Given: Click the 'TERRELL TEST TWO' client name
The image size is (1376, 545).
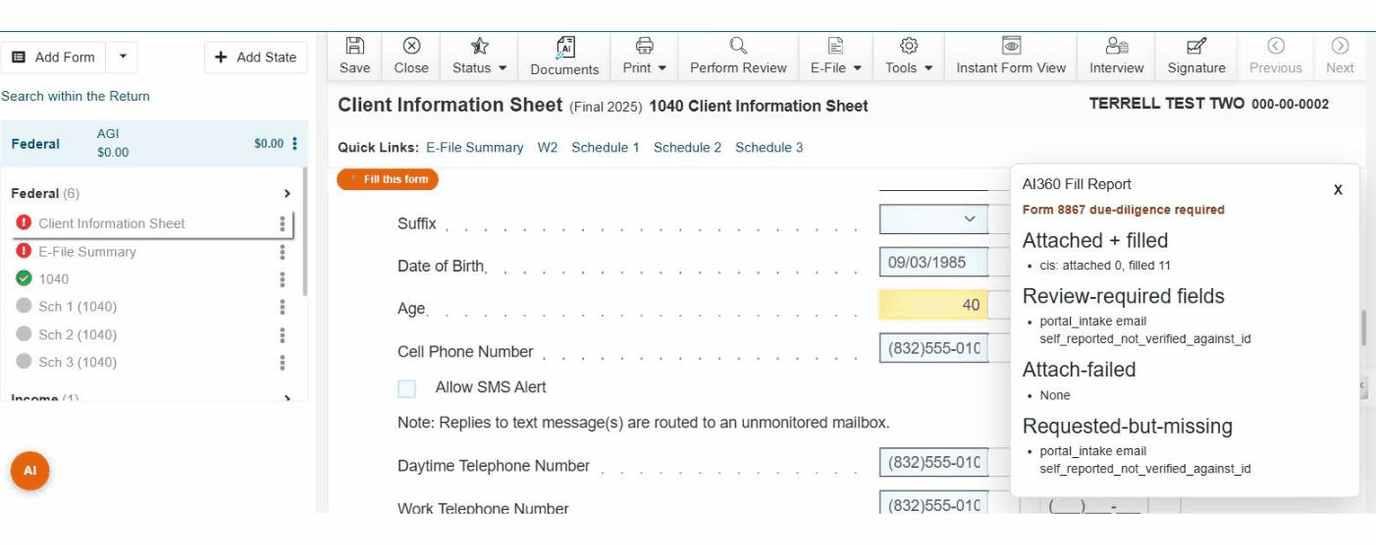Looking at the screenshot, I should (1167, 104).
